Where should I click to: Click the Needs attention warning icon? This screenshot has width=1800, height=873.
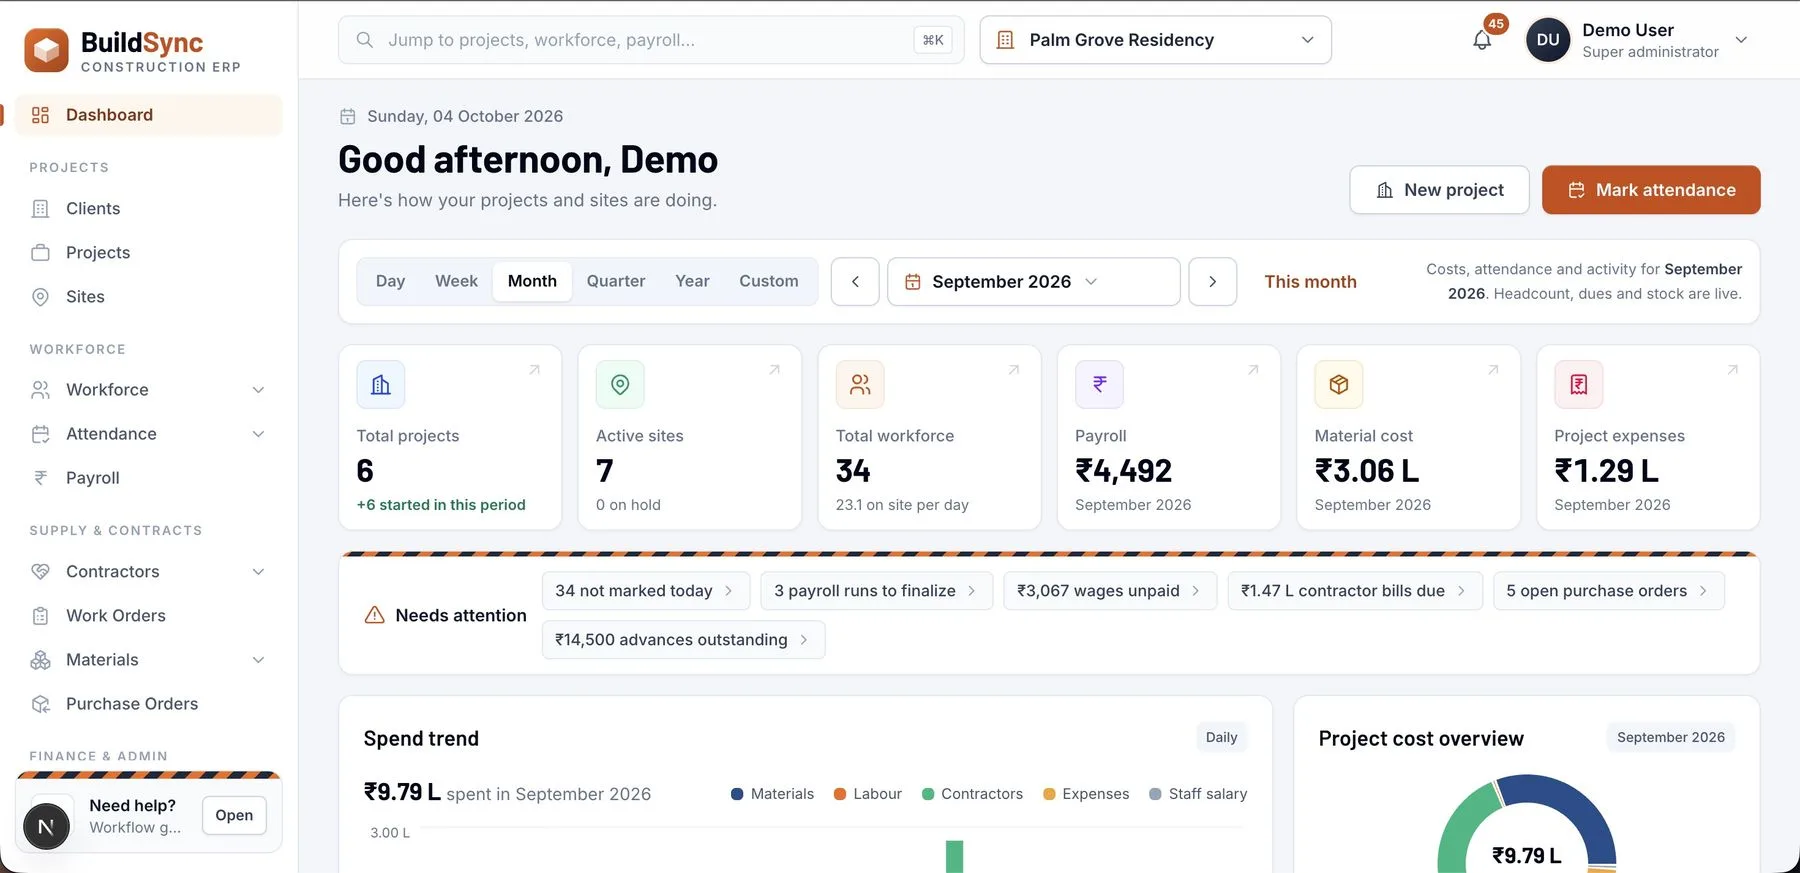tap(375, 615)
